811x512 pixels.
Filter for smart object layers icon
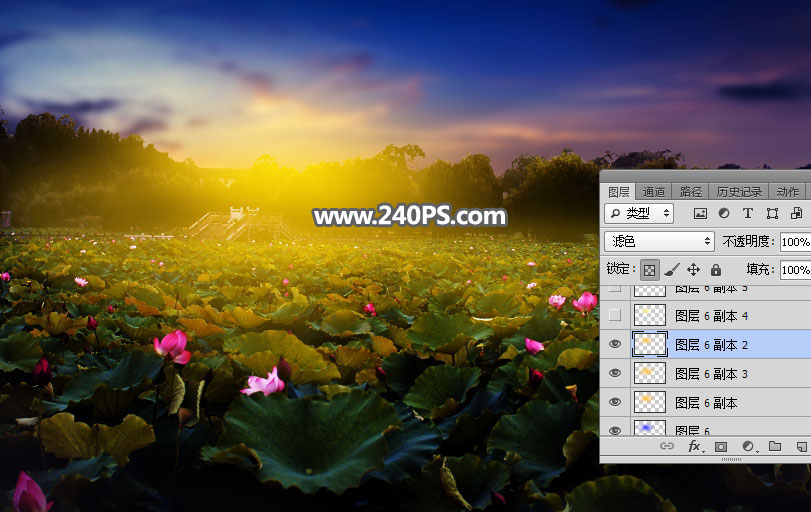coord(797,213)
